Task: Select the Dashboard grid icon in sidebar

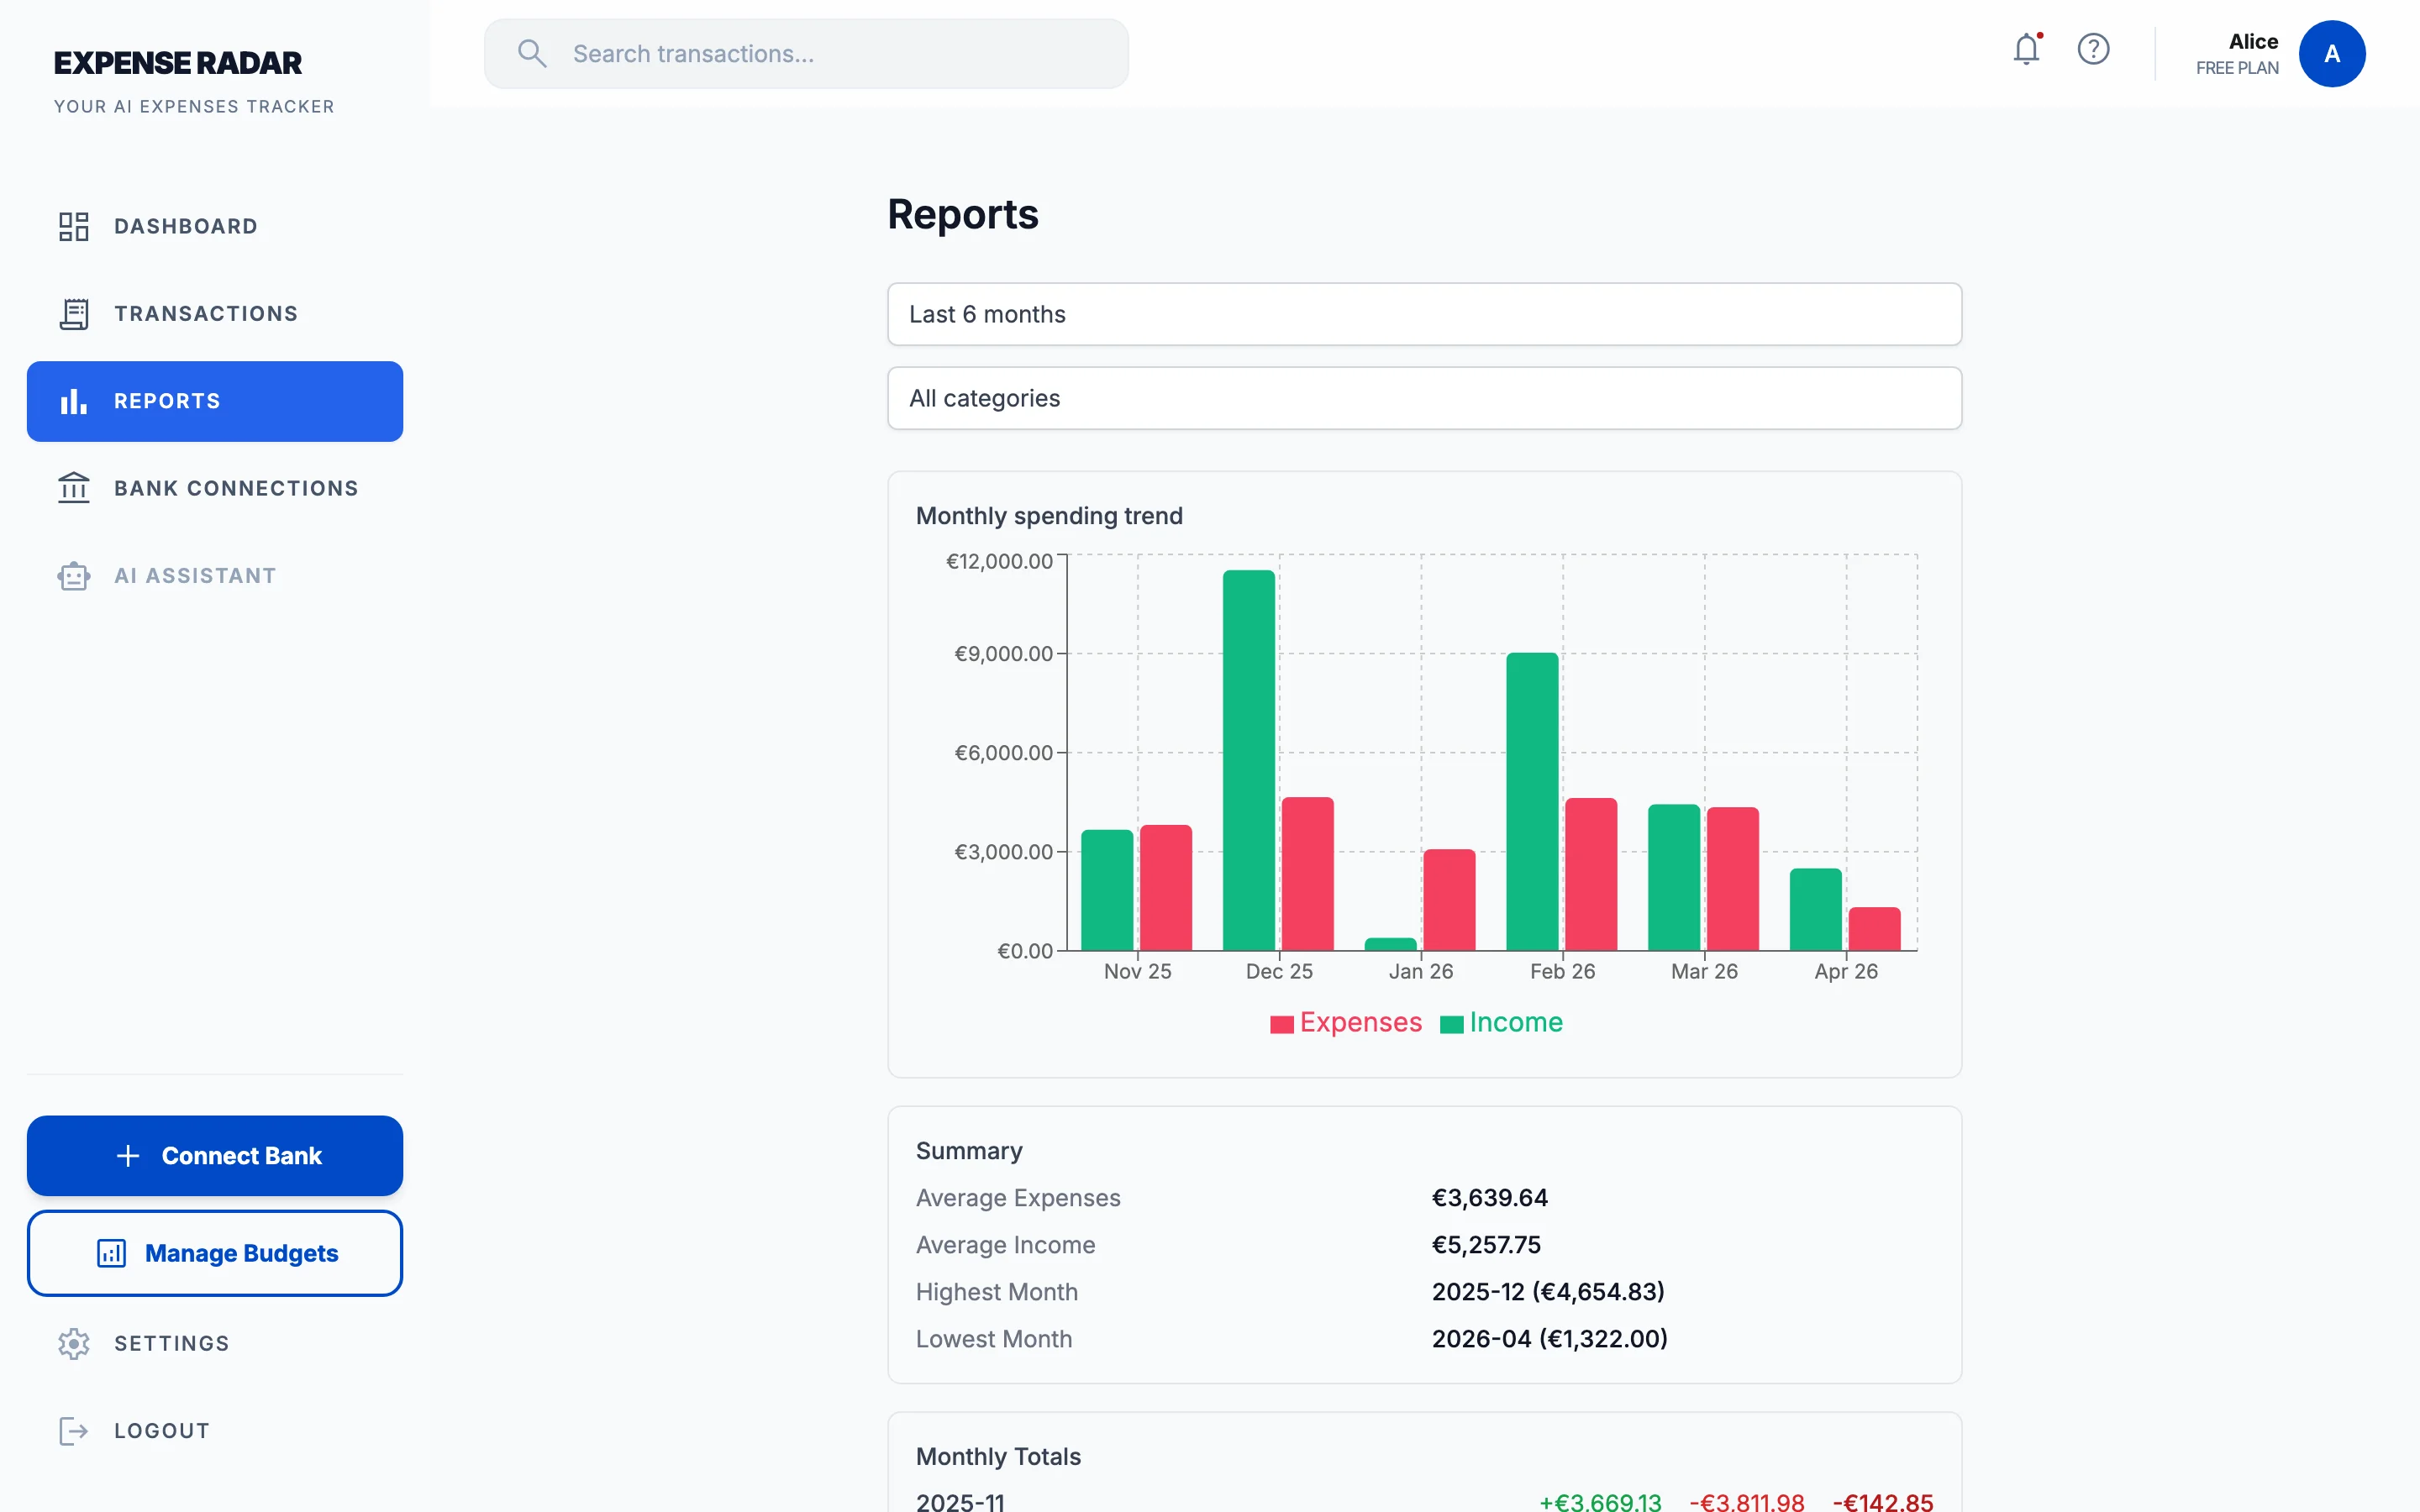Action: pos(74,226)
